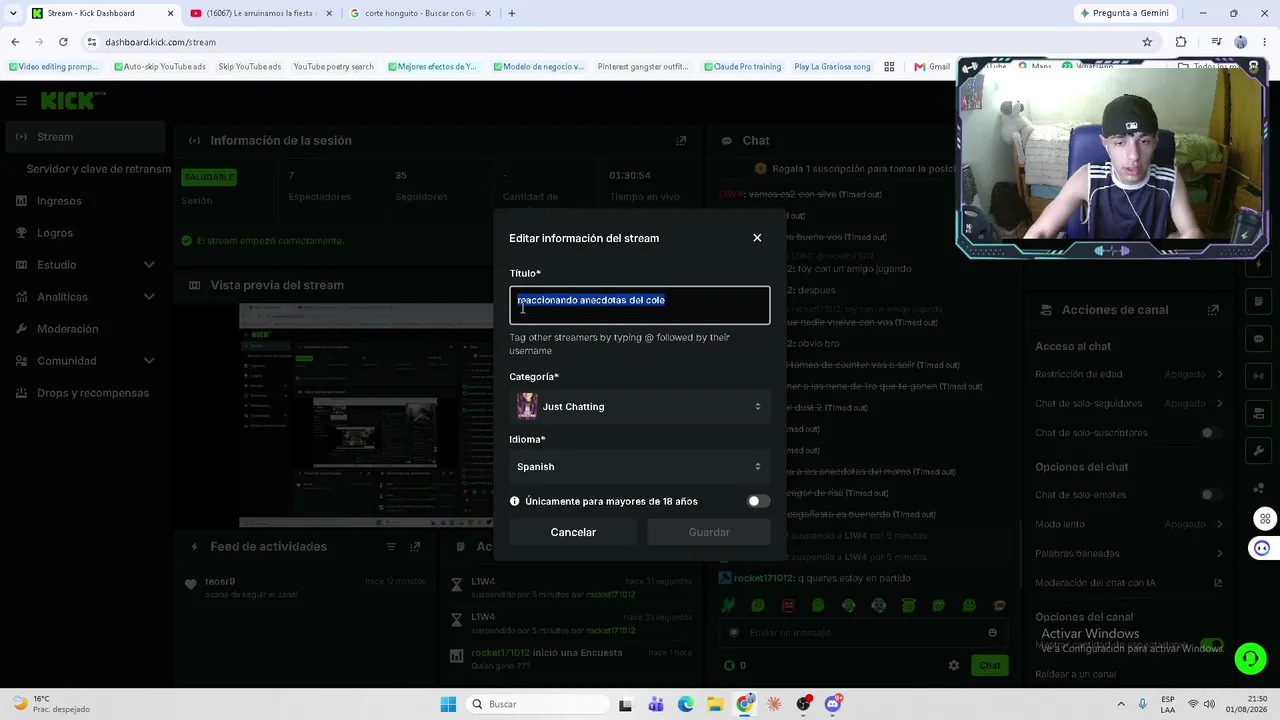Open the Play La Graciosa song bookmark
1280x720 pixels.
pos(832,67)
